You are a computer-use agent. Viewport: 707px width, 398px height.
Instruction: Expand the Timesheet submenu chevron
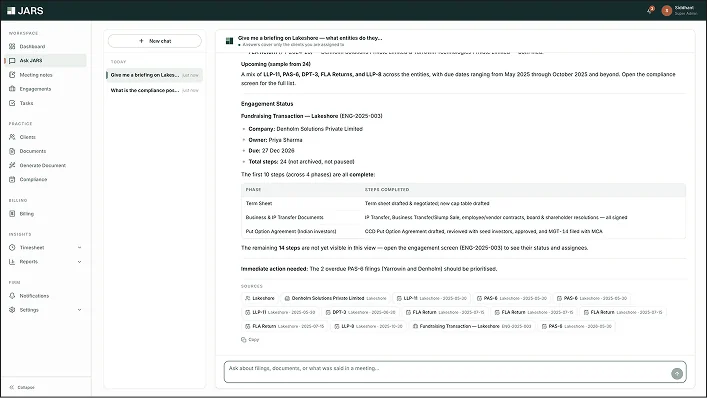(x=79, y=247)
